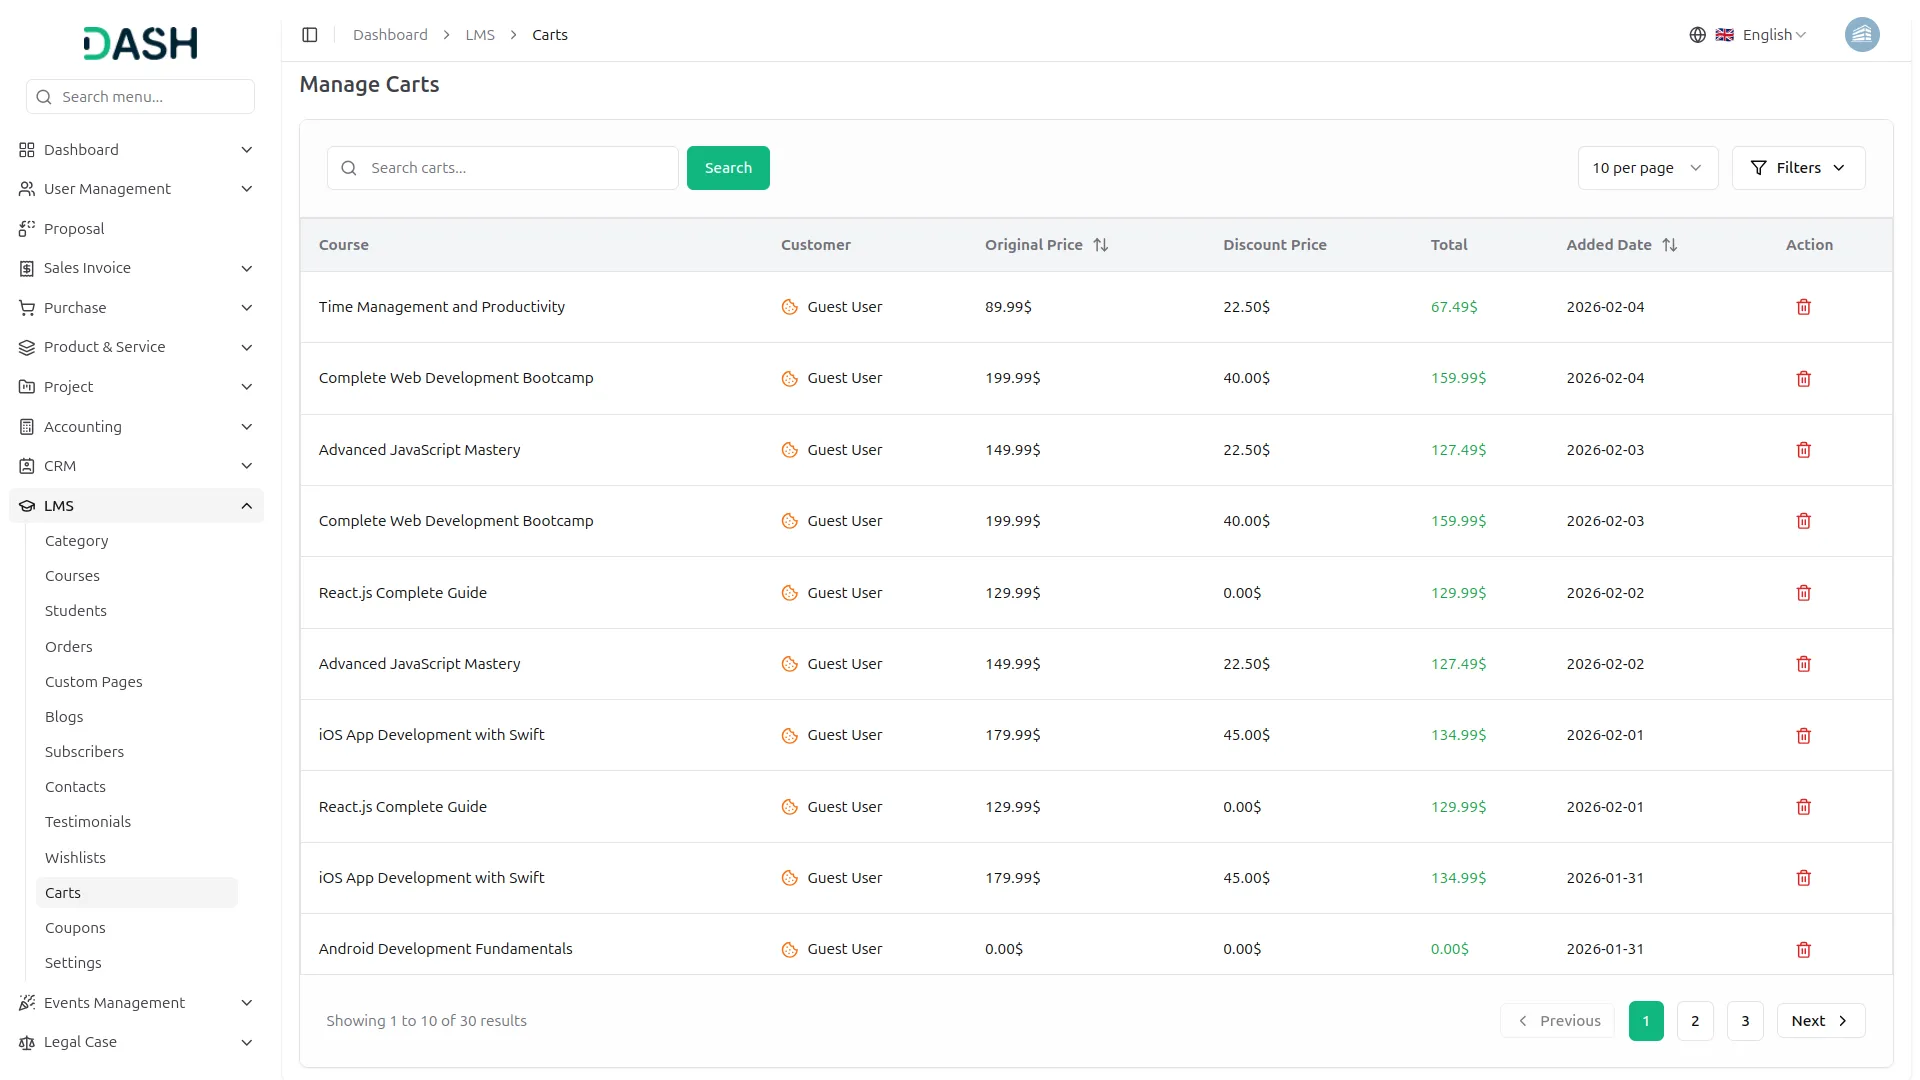
Task: Delete the Time Management and Productivity cart
Action: 1803,307
